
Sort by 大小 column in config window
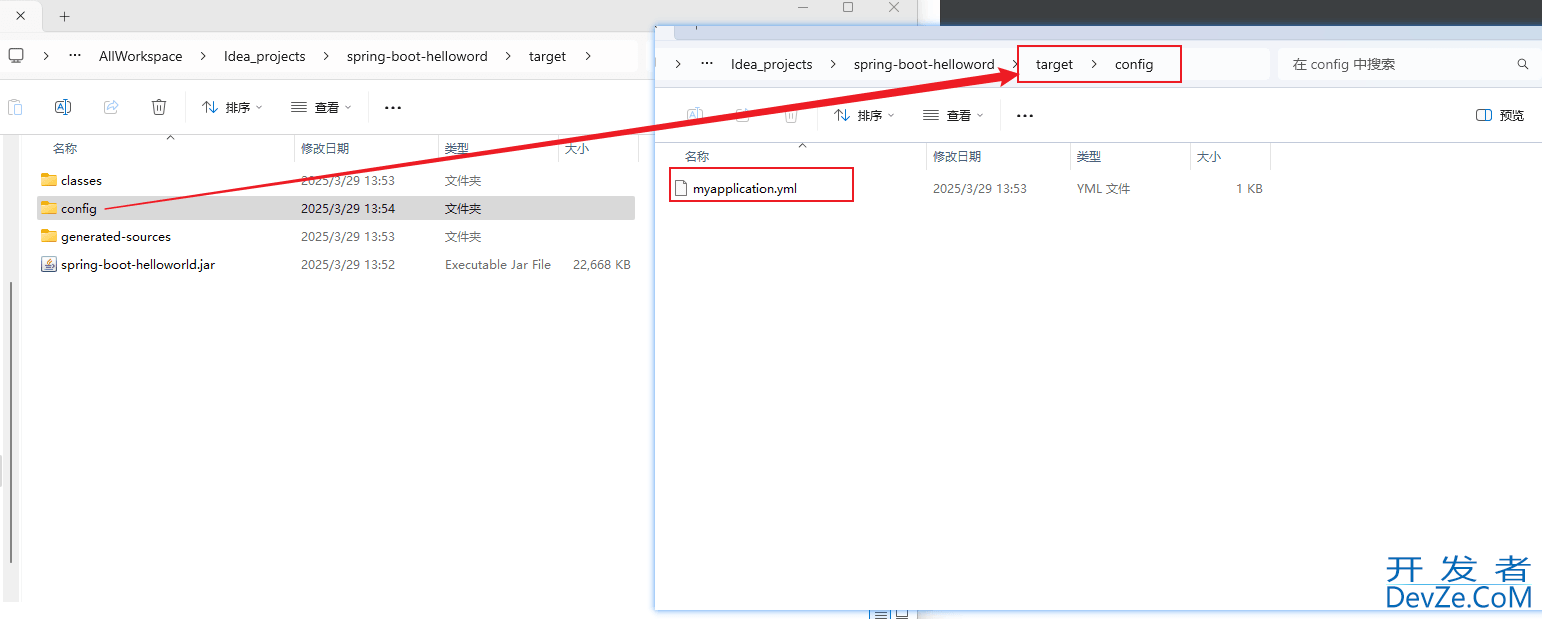point(1209,156)
